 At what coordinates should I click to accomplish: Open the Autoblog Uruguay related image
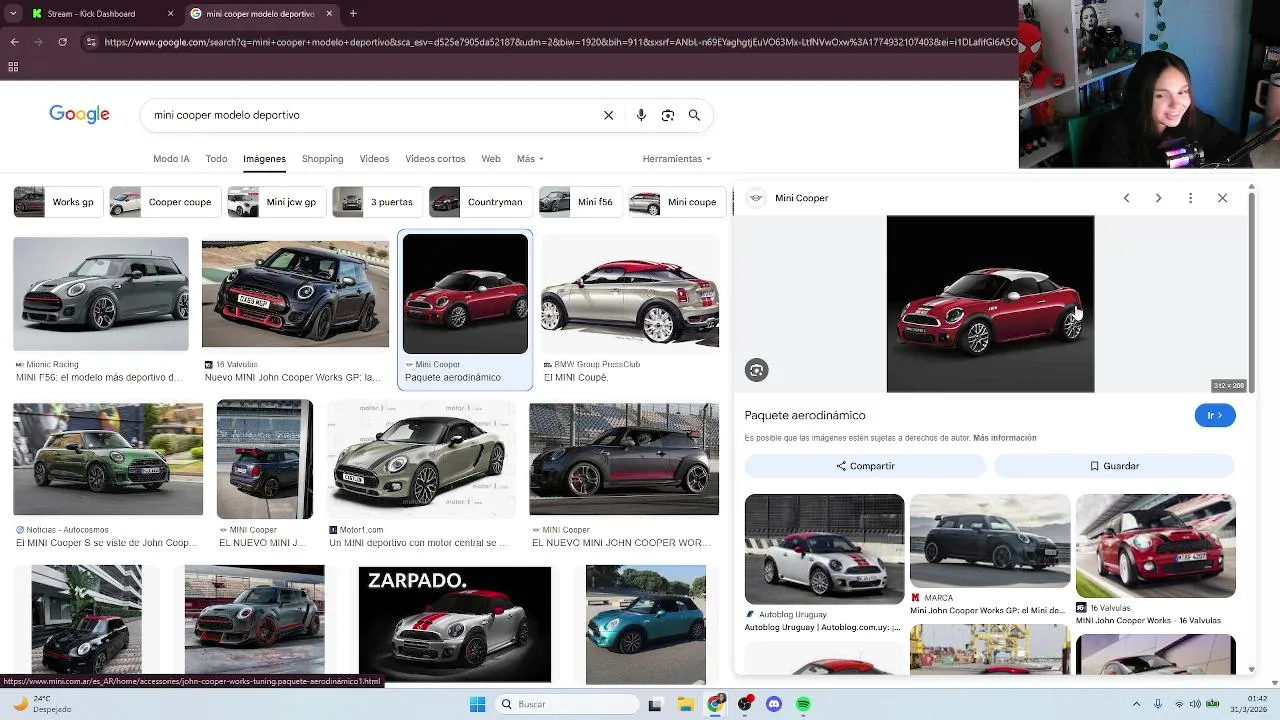[824, 549]
